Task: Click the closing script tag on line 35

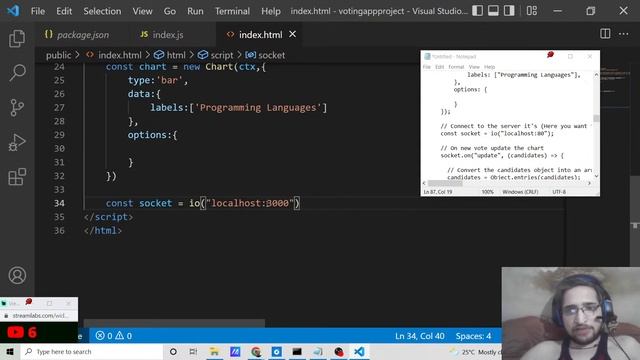Action: coord(108,217)
